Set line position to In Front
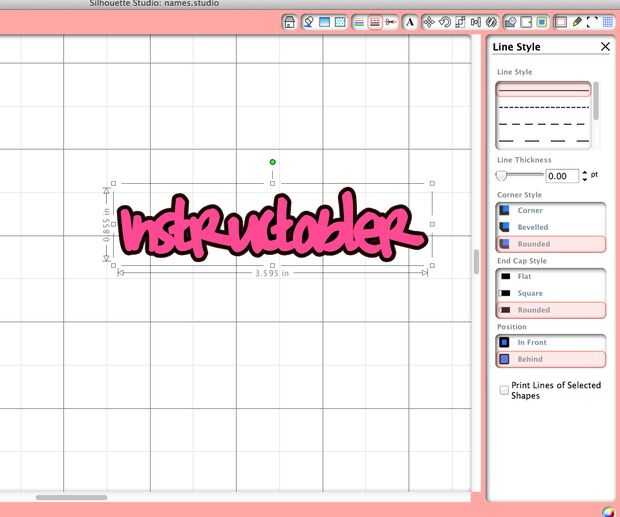 tap(551, 342)
